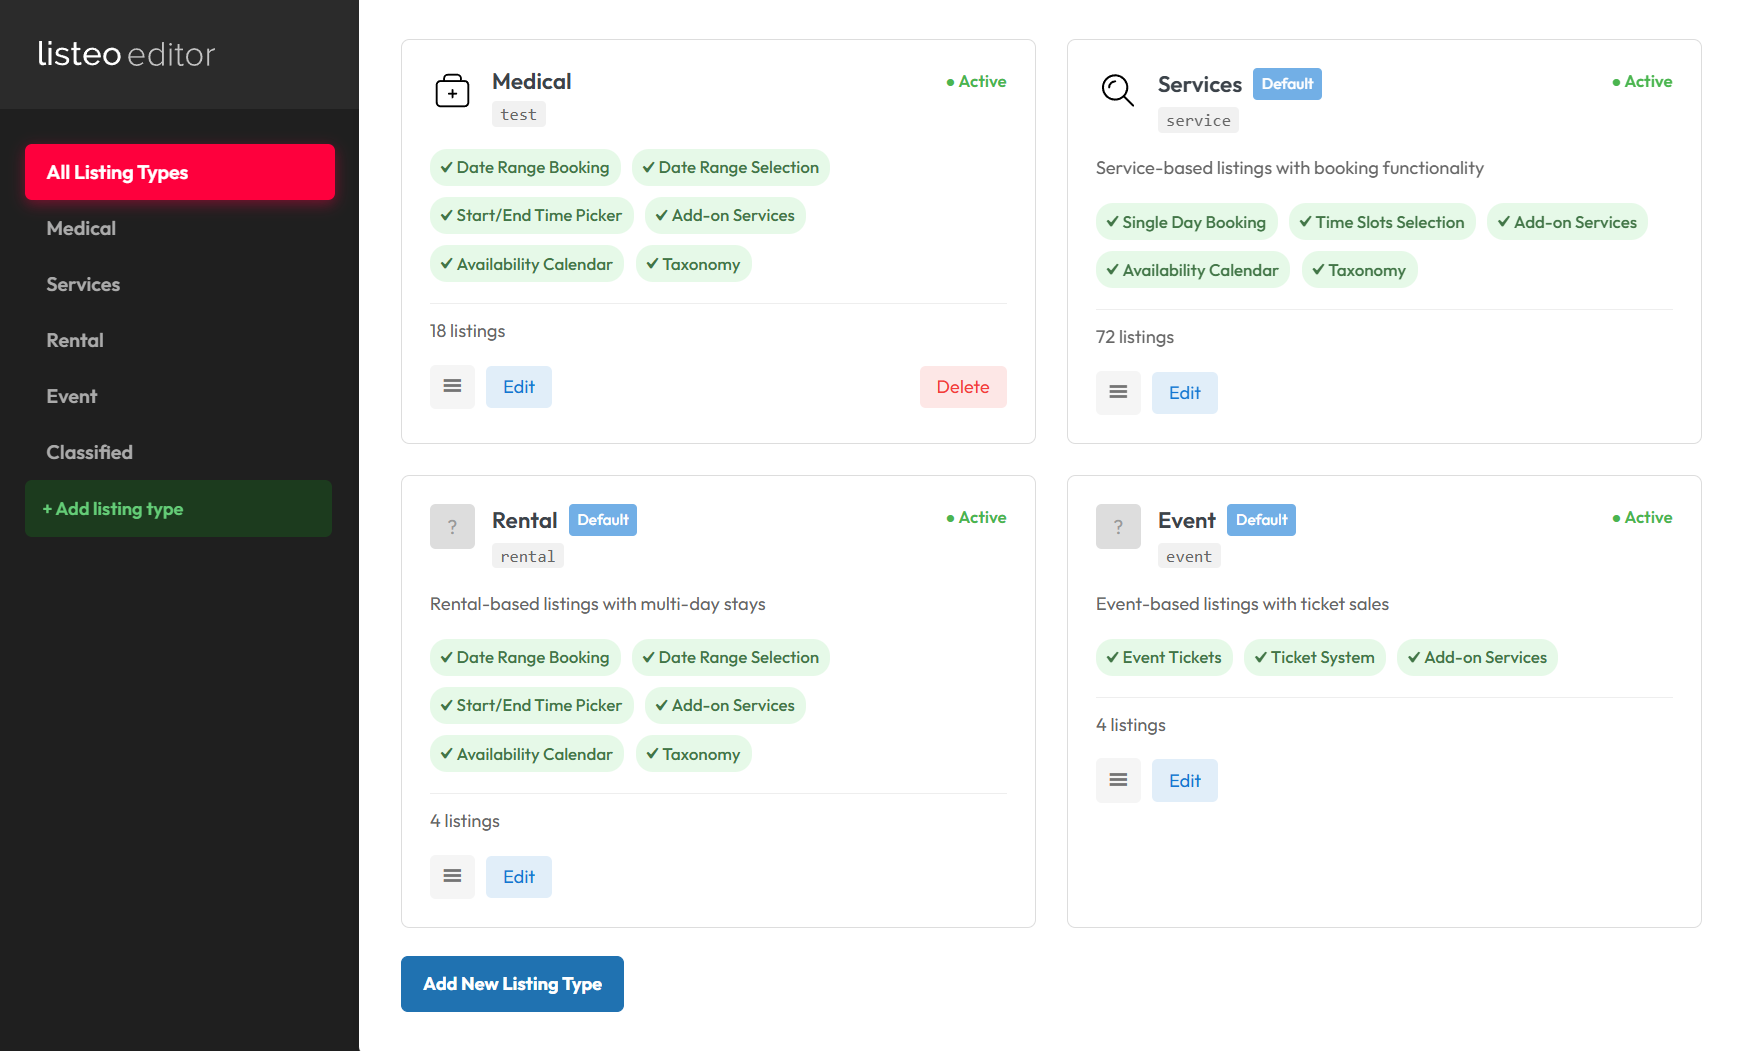
Task: Click the Medical card hamburger handle icon
Action: (x=452, y=387)
